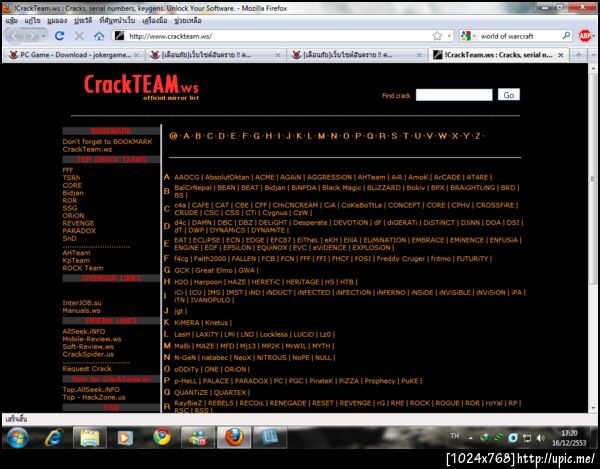This screenshot has width=600, height=469.
Task: Select letter Z in alphabet index
Action: [x=478, y=136]
